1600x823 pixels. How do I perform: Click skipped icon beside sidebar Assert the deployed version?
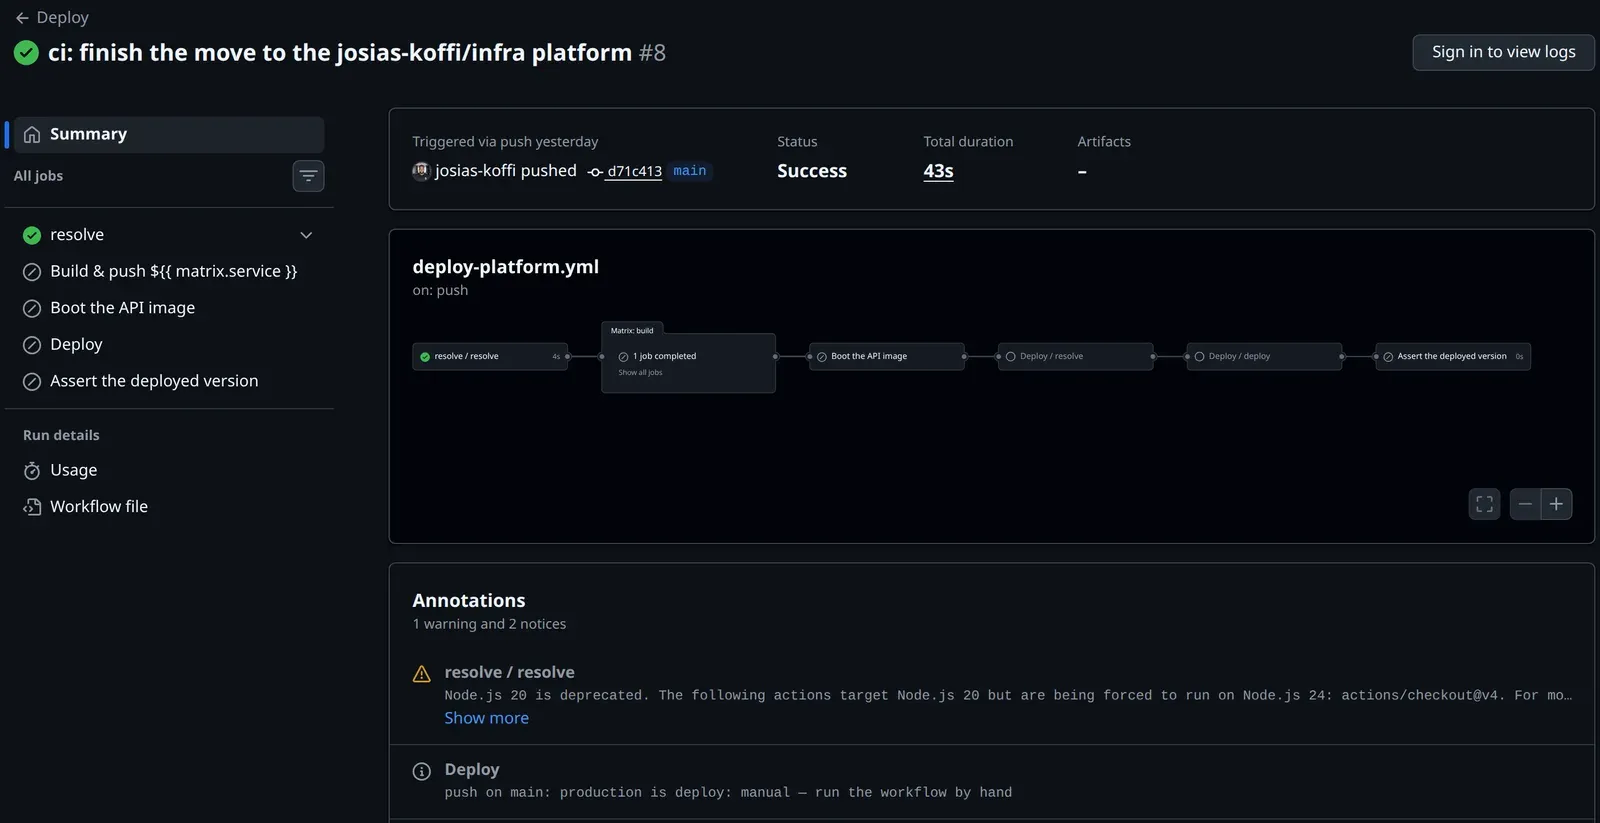(32, 381)
